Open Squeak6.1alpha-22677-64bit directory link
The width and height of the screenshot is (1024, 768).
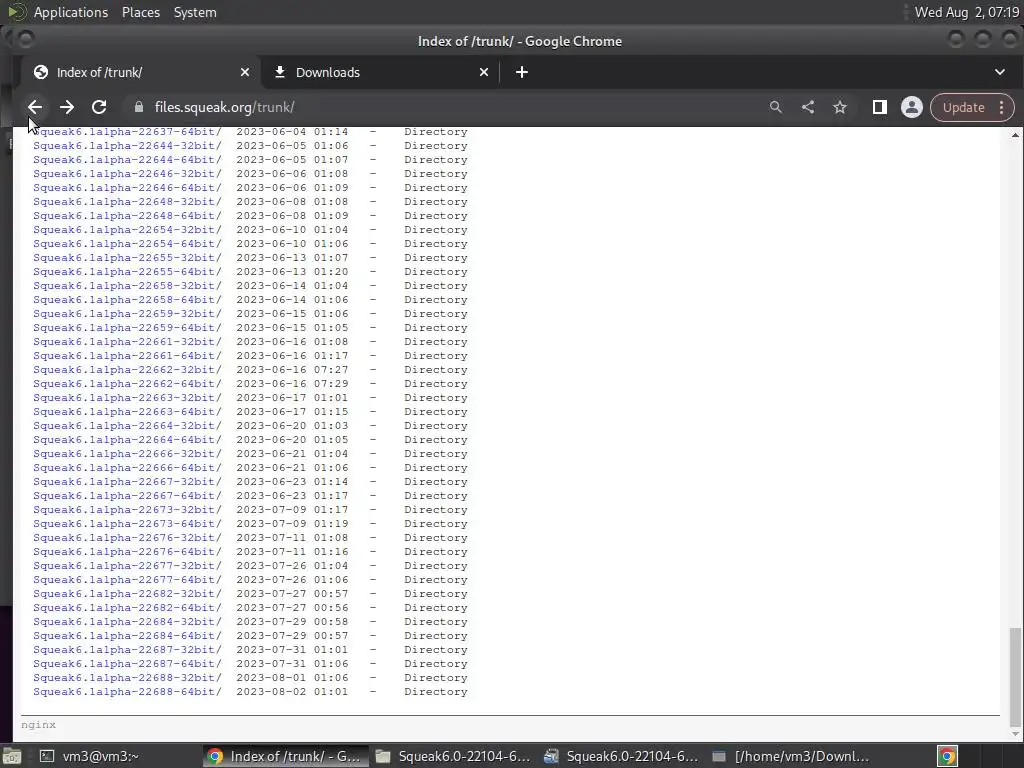pos(127,580)
